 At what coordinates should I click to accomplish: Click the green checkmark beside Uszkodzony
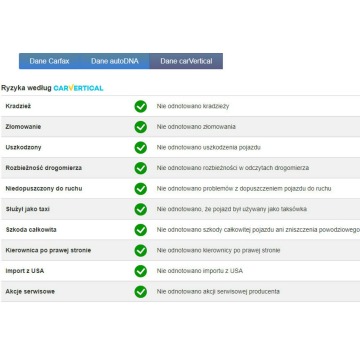pos(141,148)
